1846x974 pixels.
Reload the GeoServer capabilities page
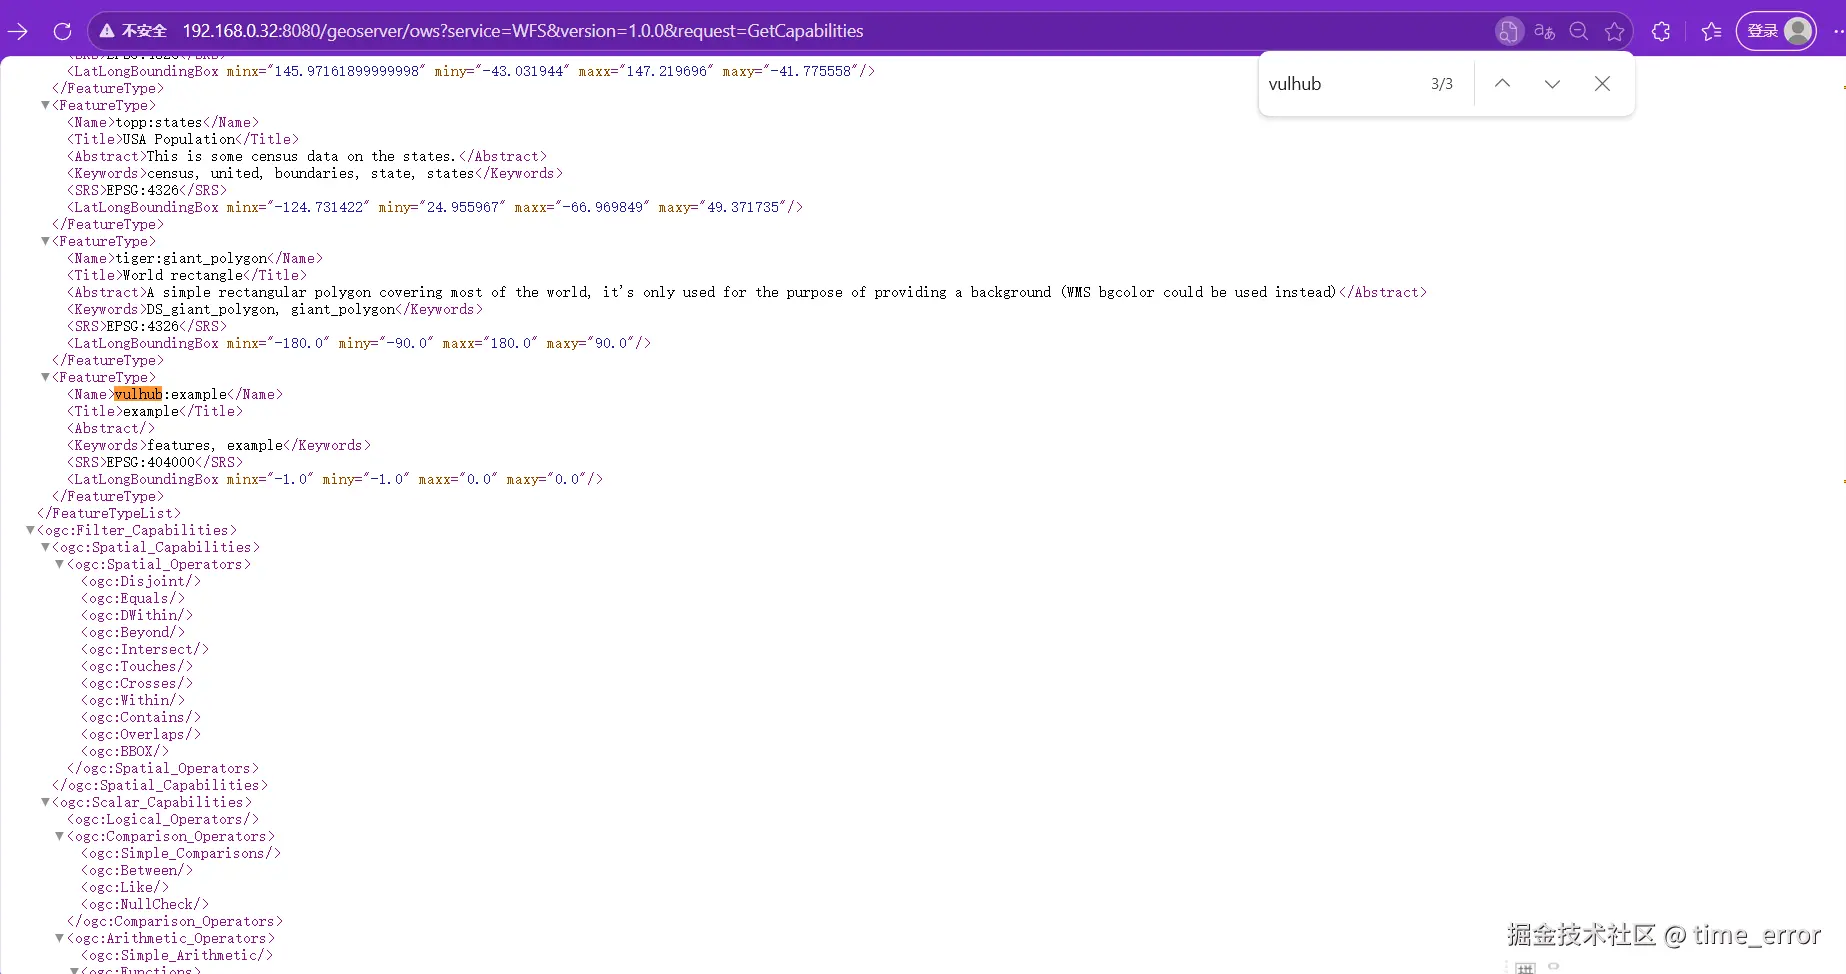62,31
